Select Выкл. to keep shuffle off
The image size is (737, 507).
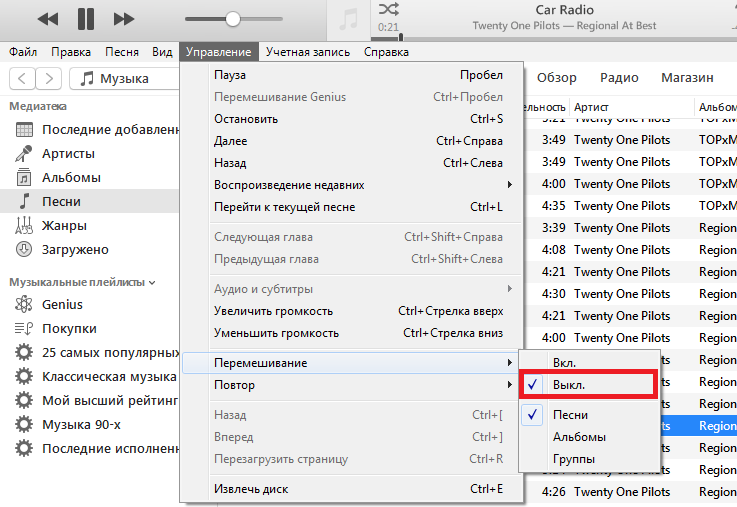click(x=589, y=385)
